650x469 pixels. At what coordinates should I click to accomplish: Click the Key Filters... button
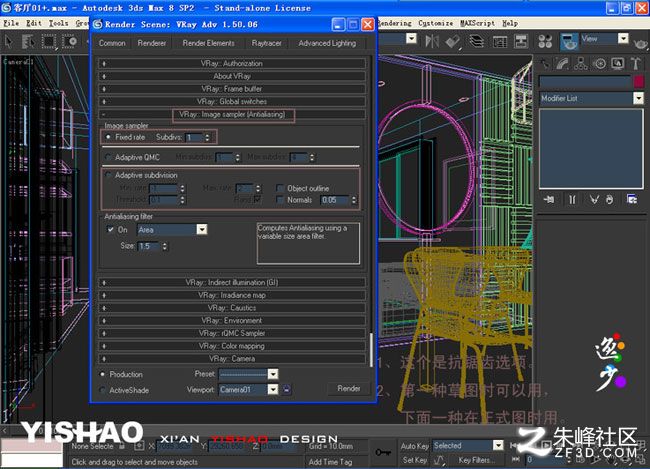tap(475, 460)
